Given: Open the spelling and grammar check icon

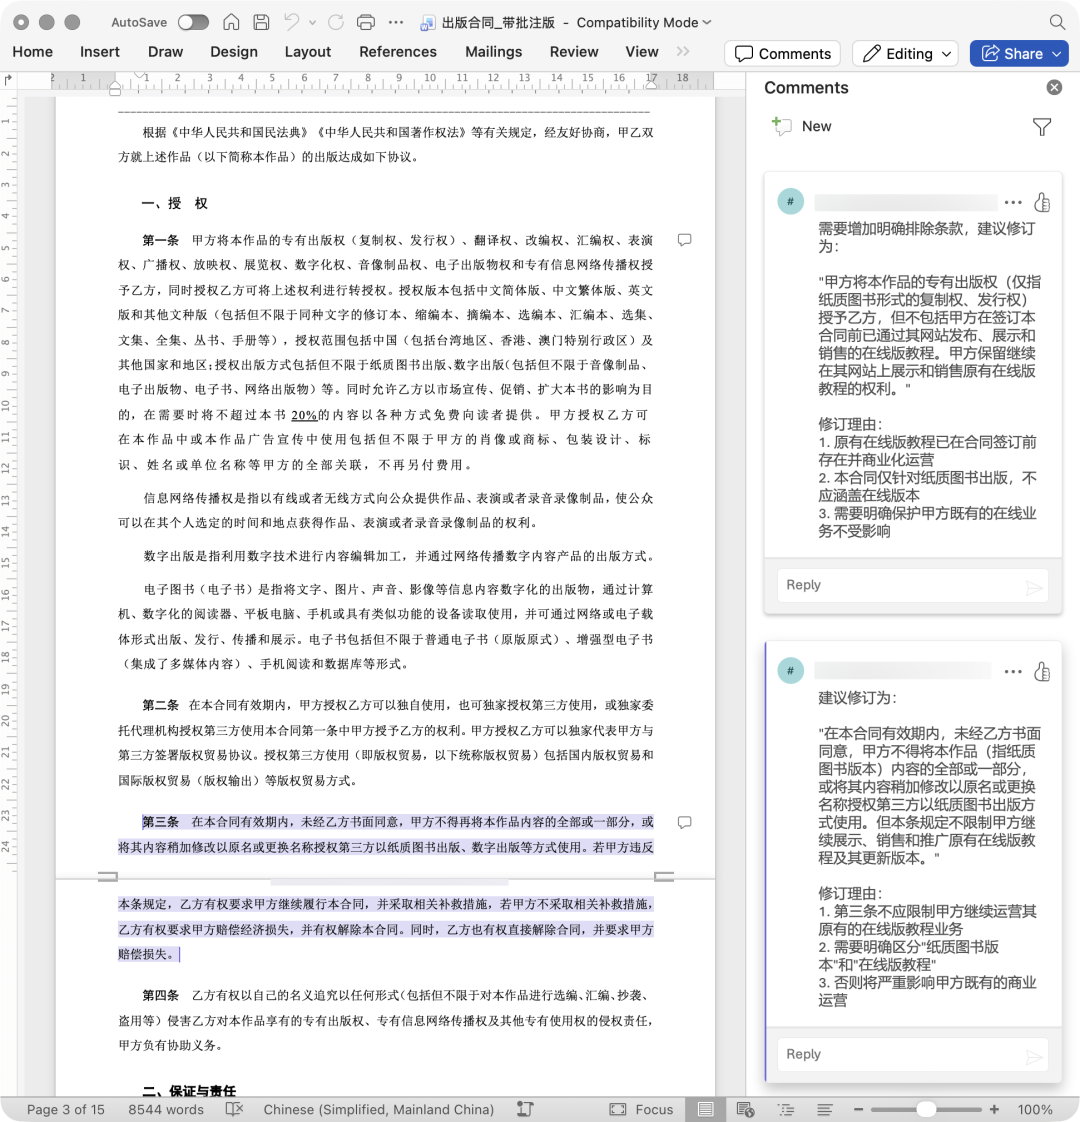Looking at the screenshot, I should (x=235, y=1109).
